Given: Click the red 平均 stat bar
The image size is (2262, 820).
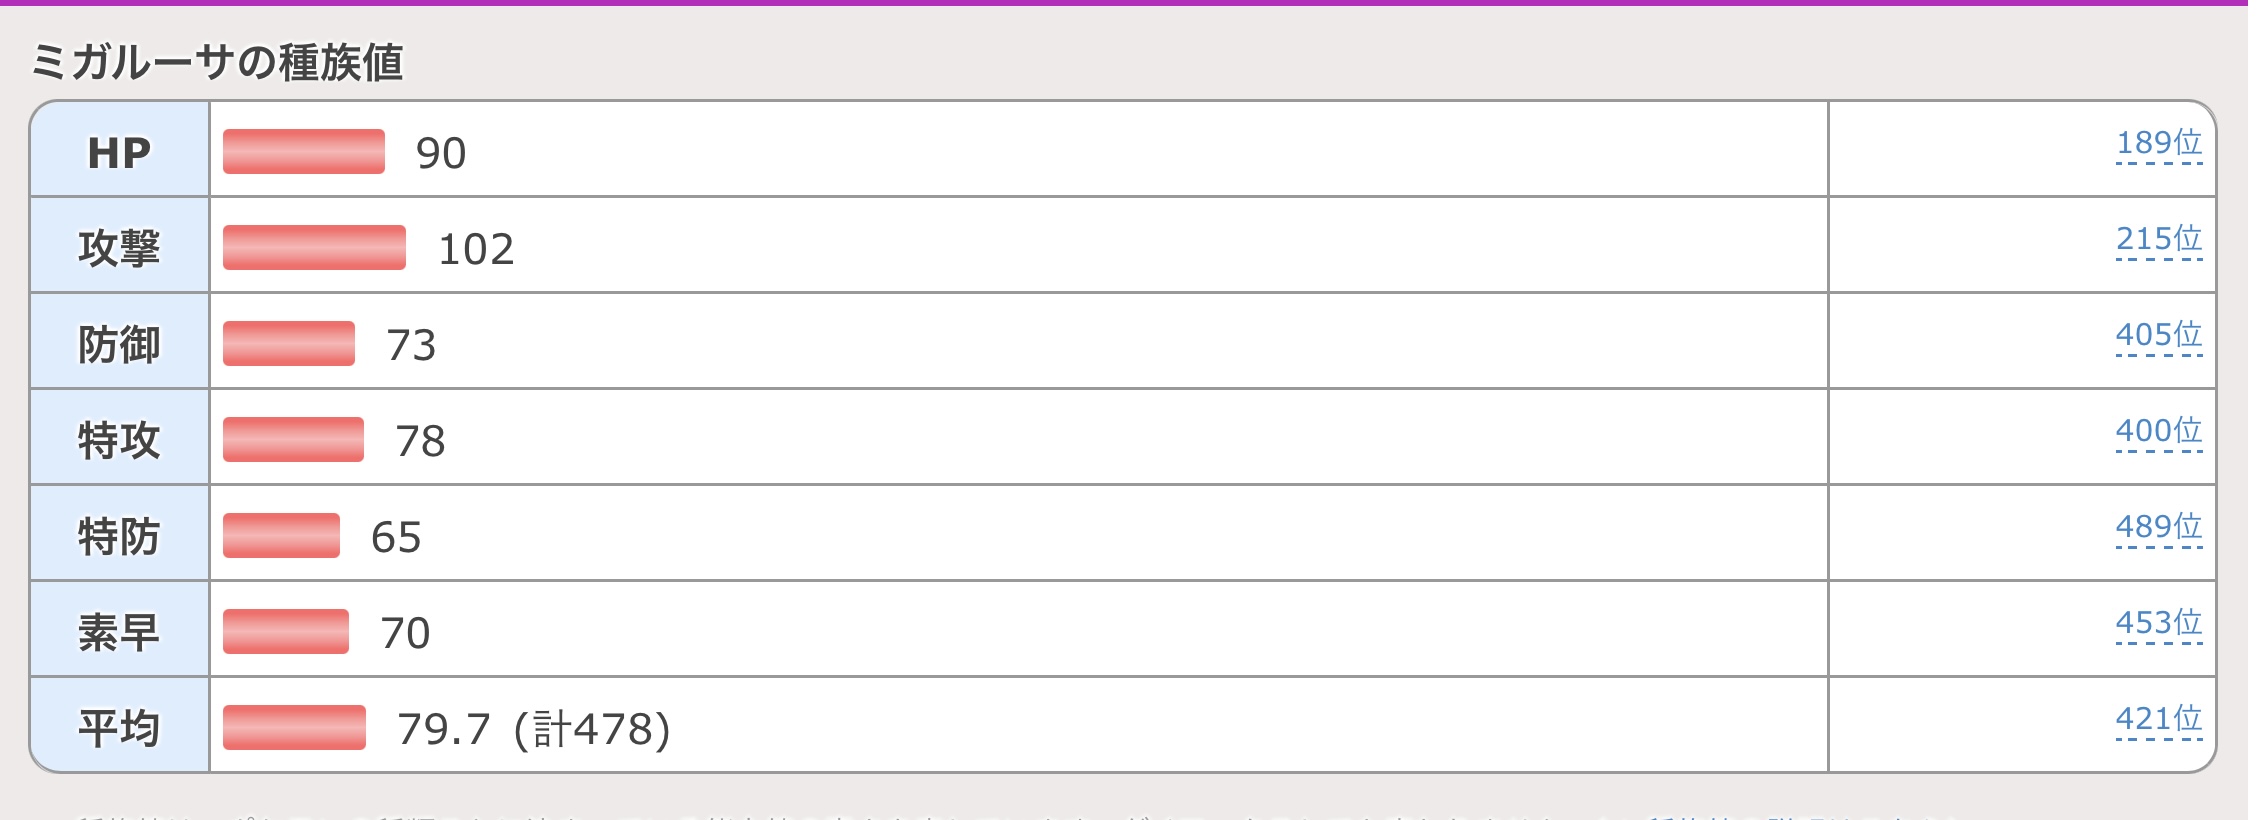Looking at the screenshot, I should (x=294, y=728).
